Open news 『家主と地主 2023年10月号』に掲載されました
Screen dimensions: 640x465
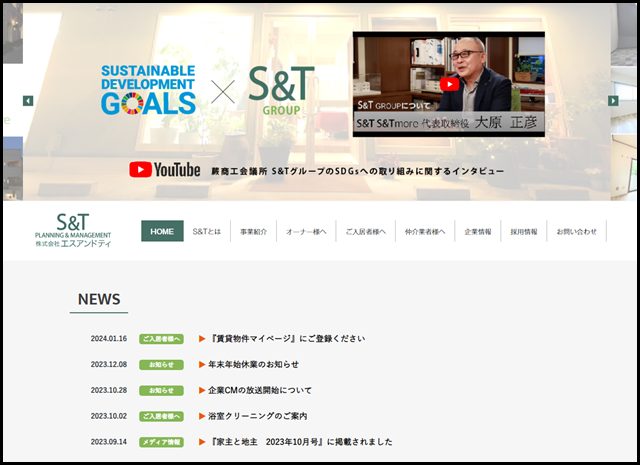click(x=300, y=442)
